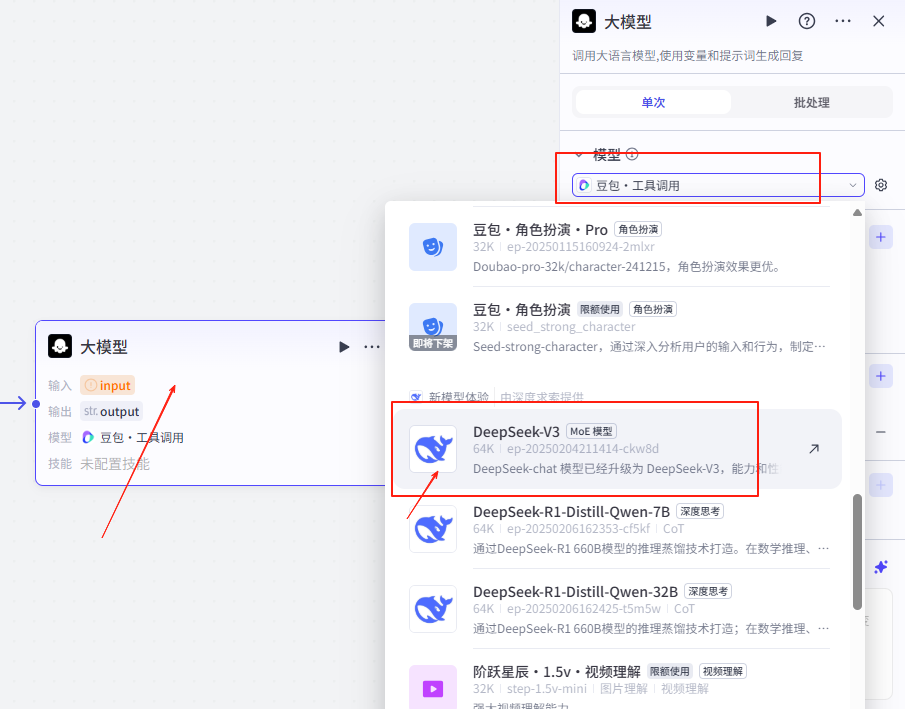
Task: Collapse the 模型 section chevron
Action: click(x=579, y=155)
